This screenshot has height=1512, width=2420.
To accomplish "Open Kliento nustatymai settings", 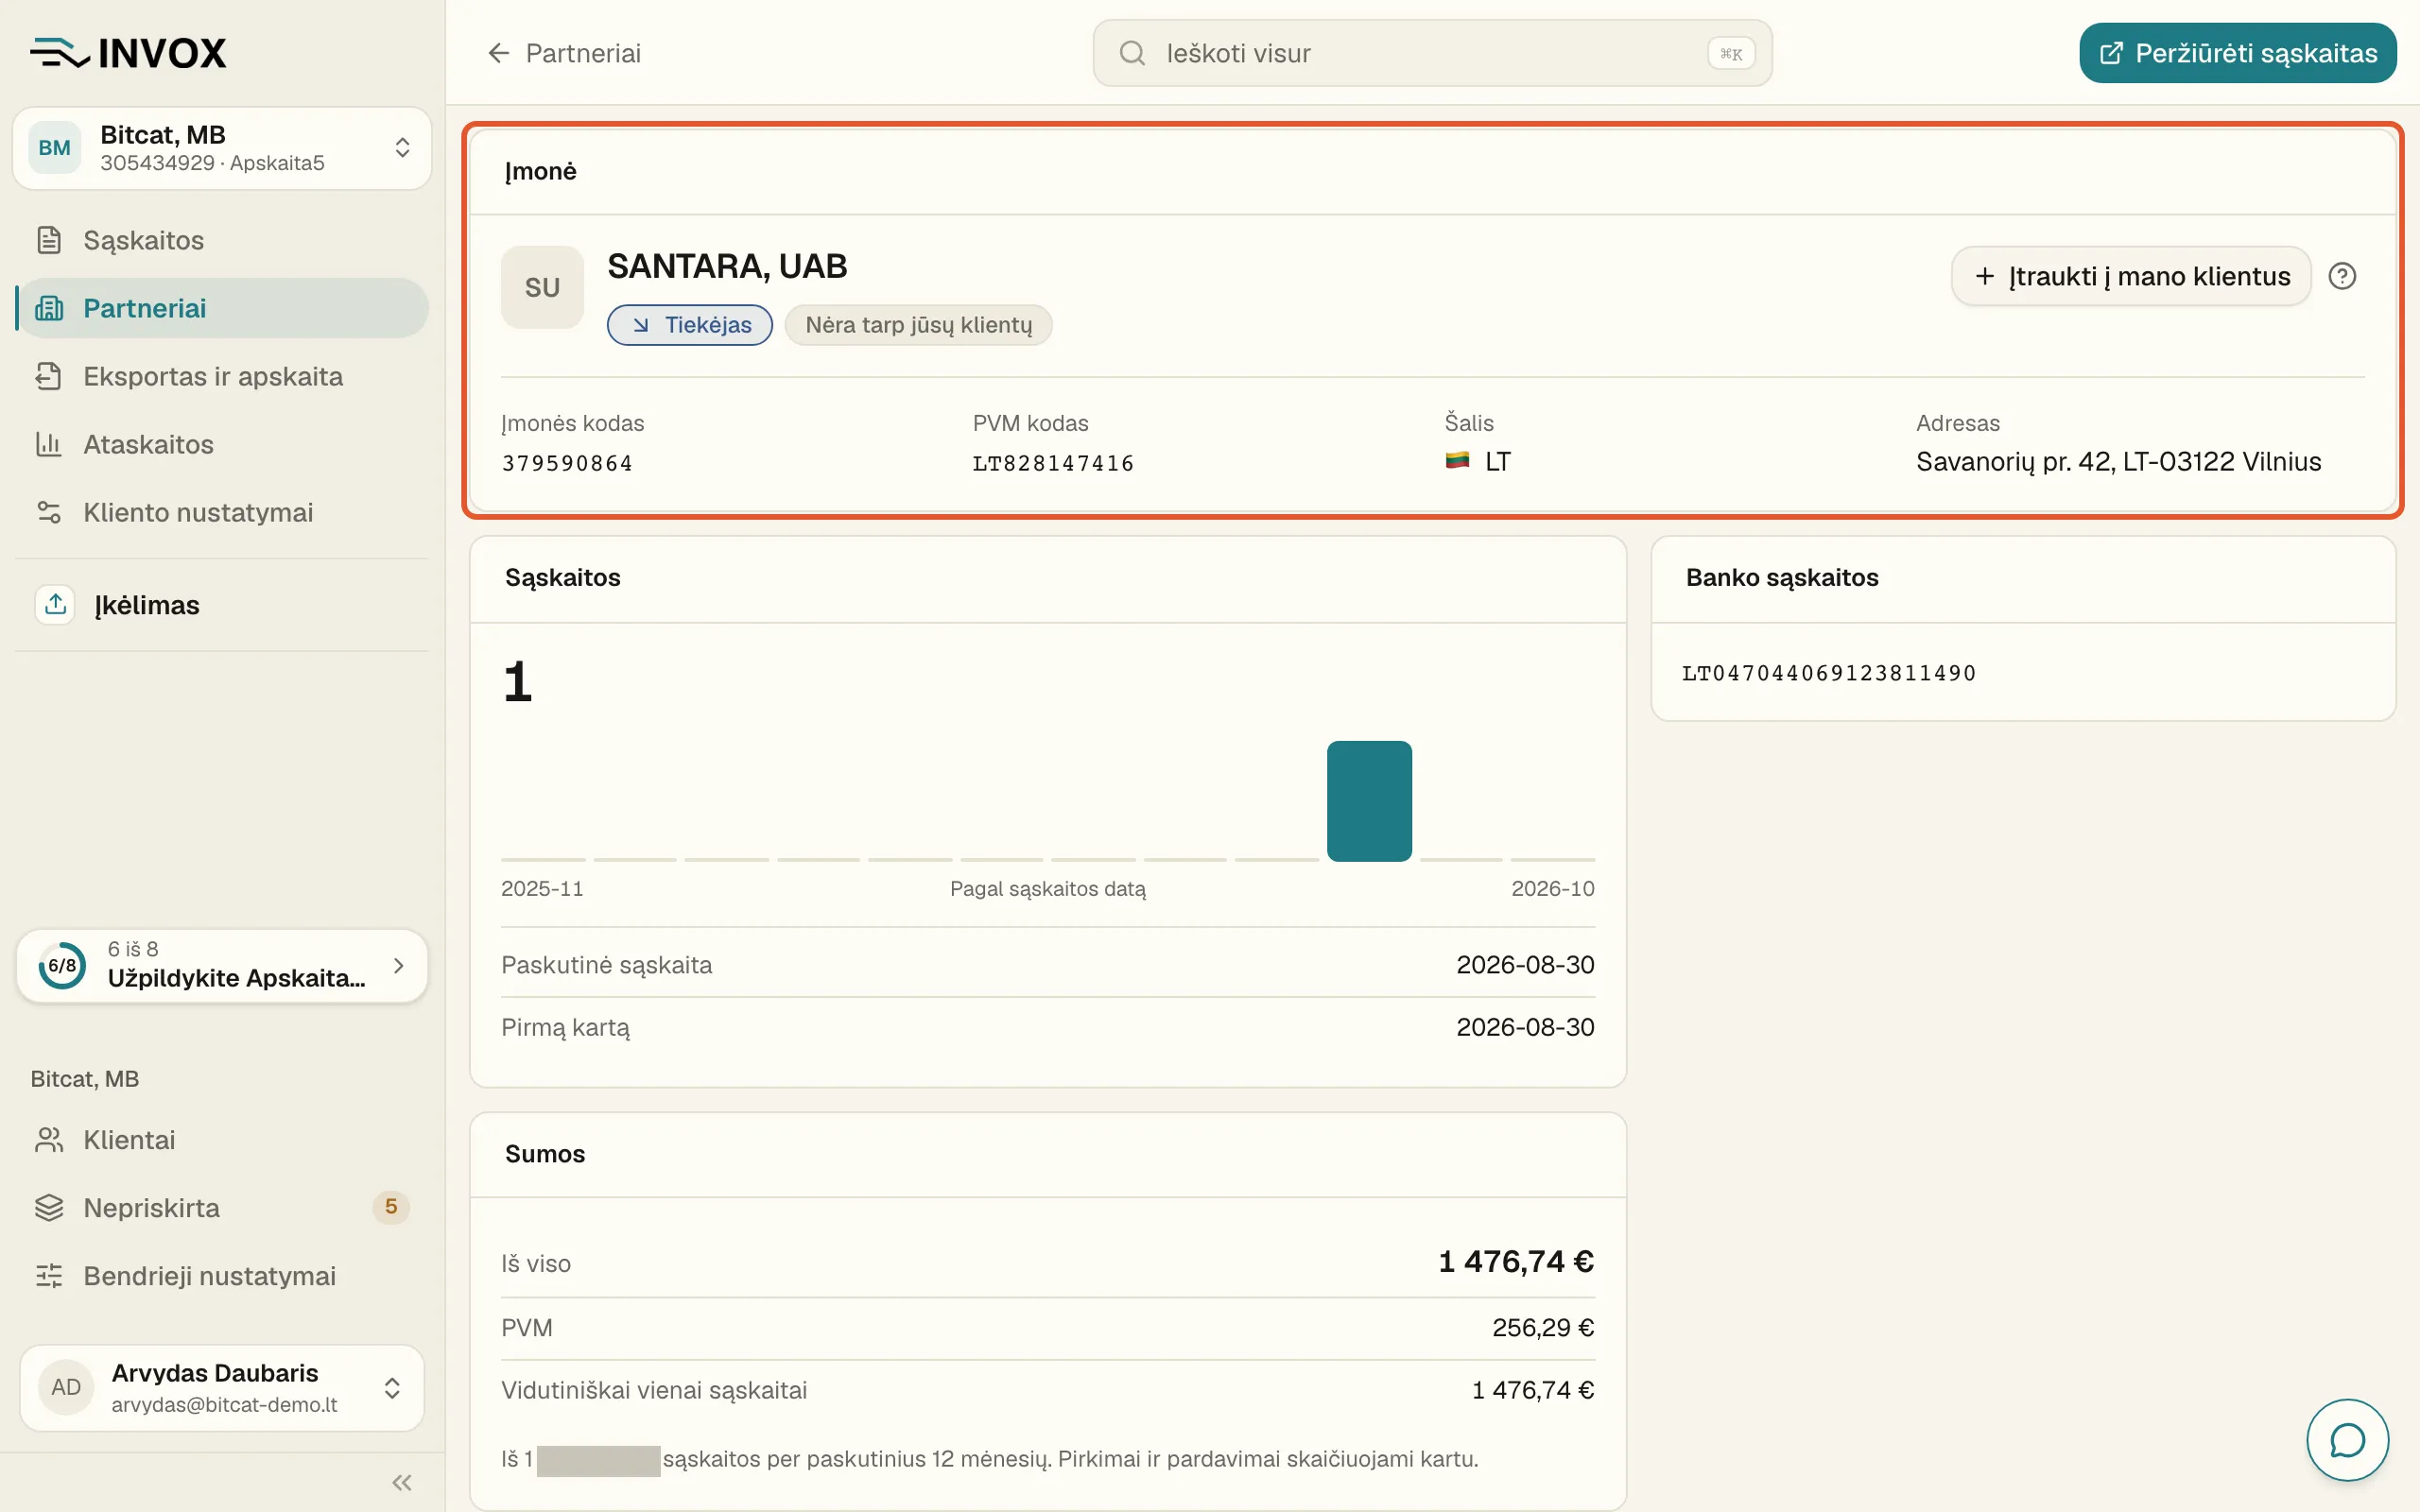I will [x=222, y=512].
